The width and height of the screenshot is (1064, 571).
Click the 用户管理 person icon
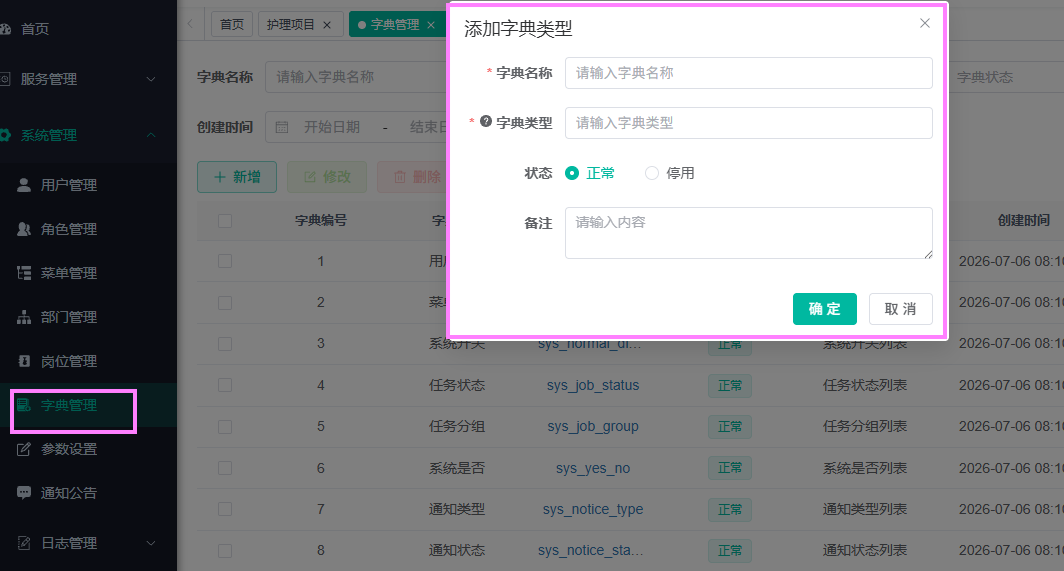[24, 185]
